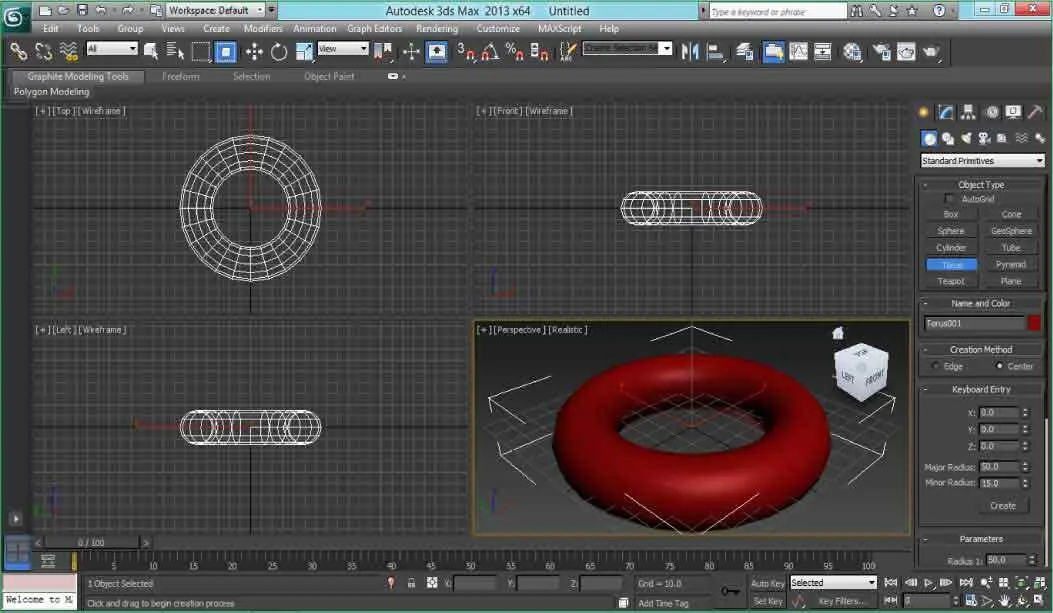Viewport: 1053px width, 613px height.
Task: Click the Major Radius input field
Action: coord(999,467)
